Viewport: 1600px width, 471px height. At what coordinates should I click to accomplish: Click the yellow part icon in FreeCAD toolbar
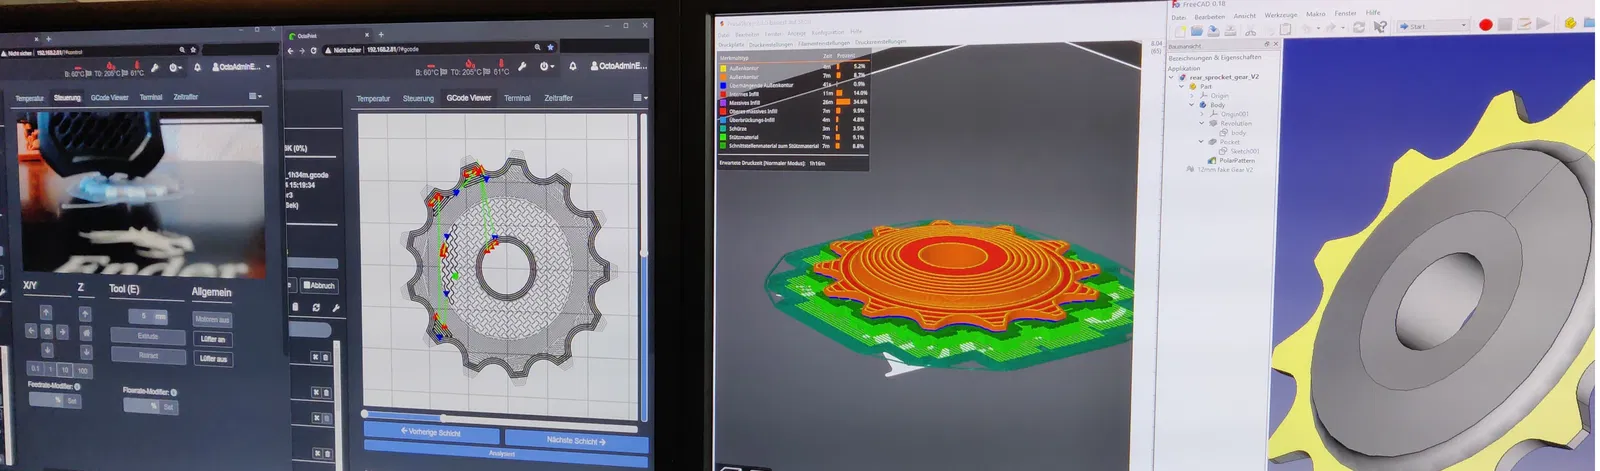1570,23
